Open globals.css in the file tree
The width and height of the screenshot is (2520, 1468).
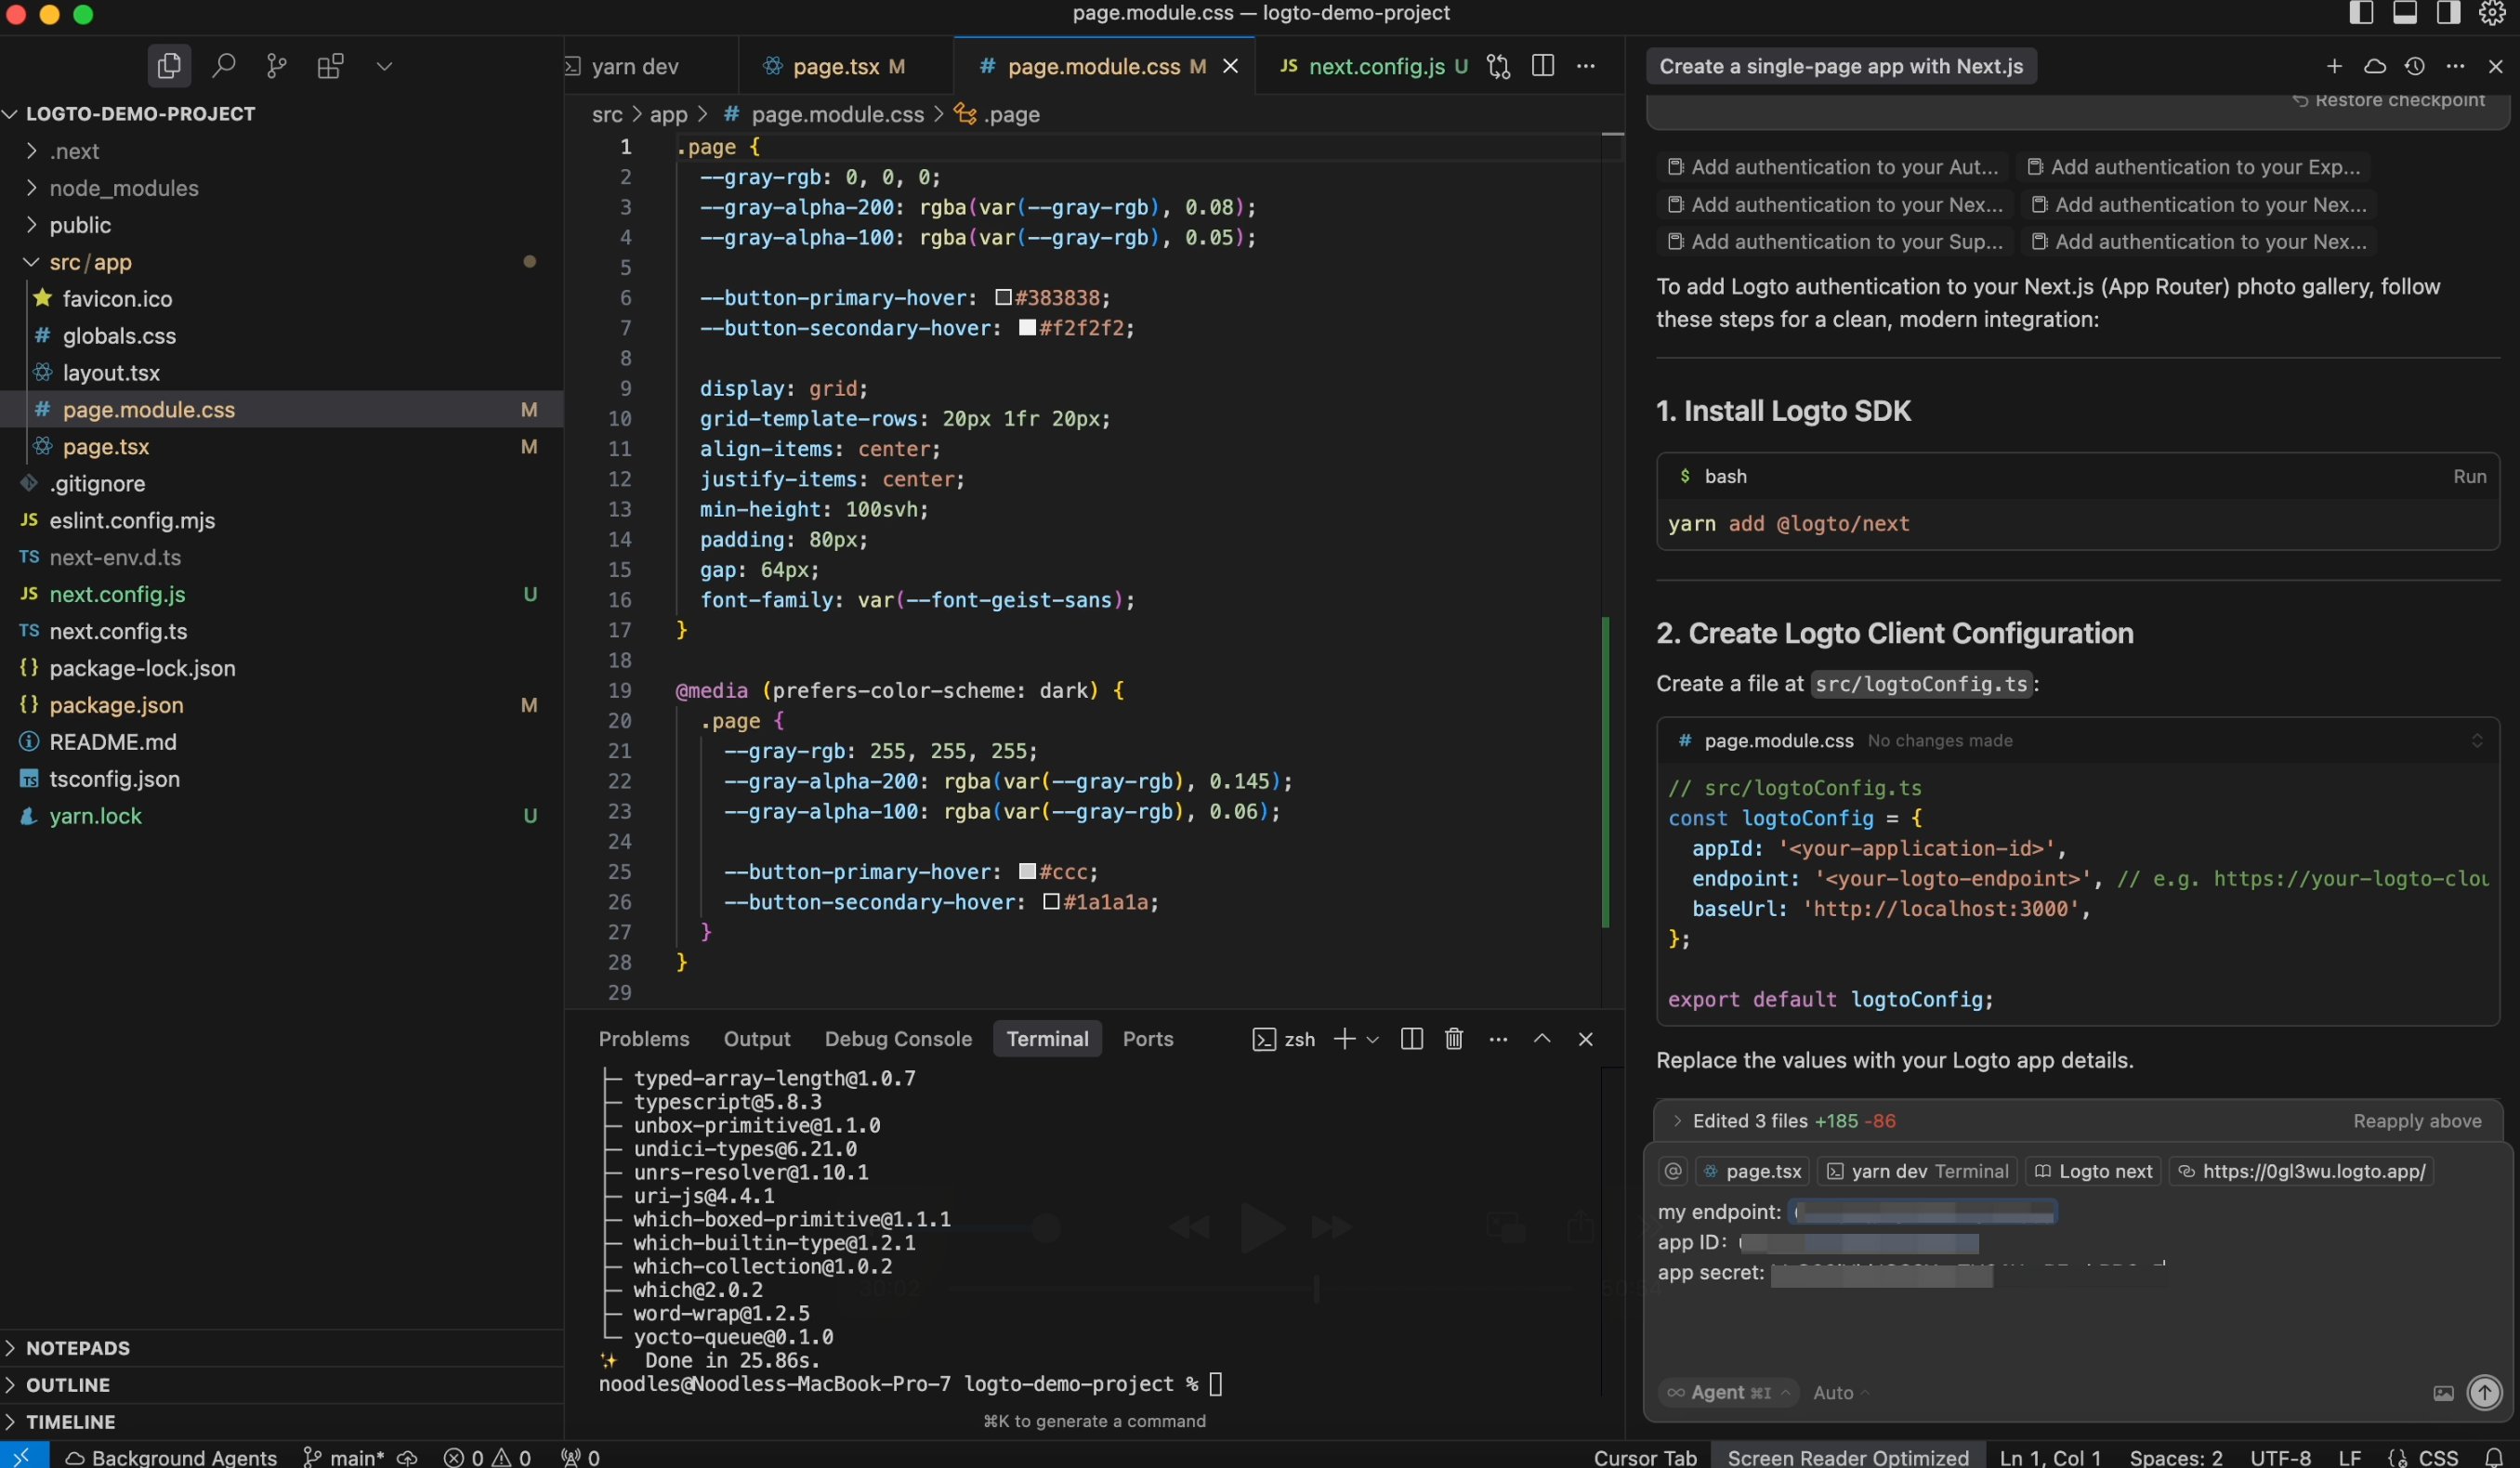pos(119,336)
